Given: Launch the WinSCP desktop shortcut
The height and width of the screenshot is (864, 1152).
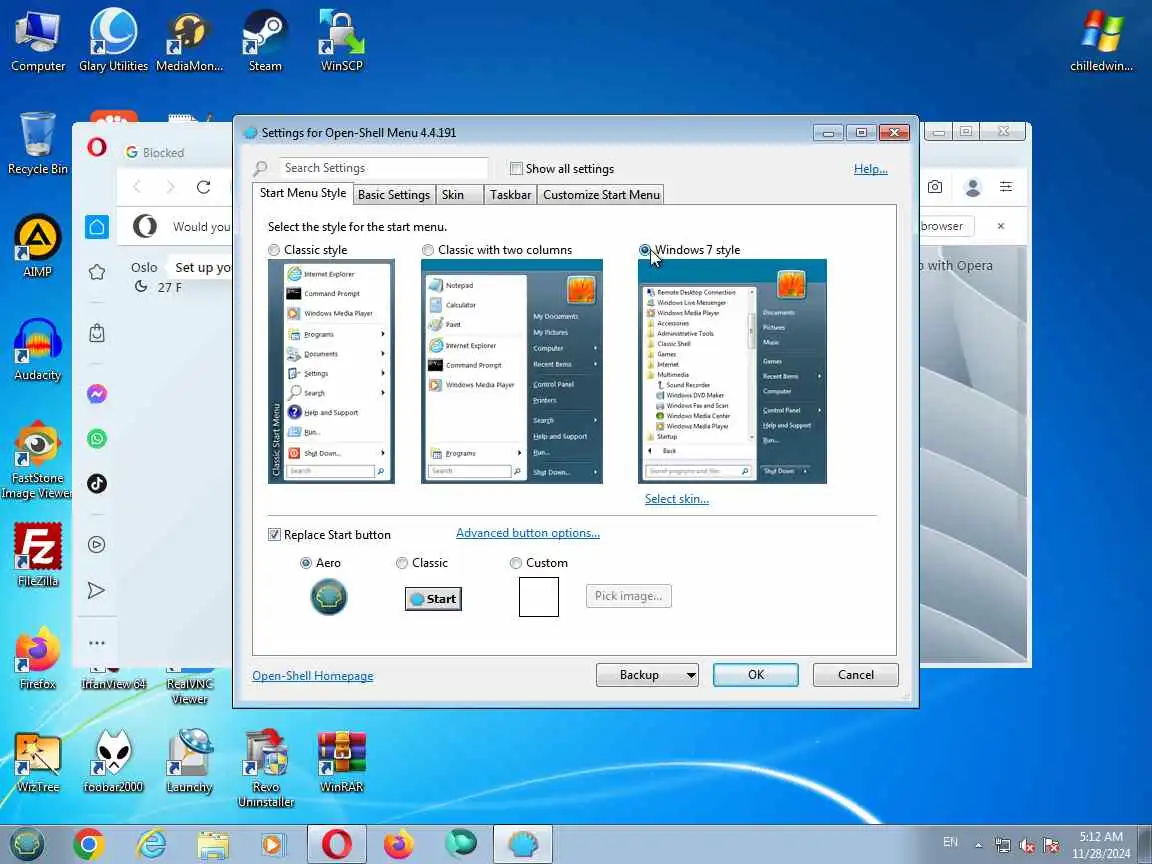Looking at the screenshot, I should [342, 41].
